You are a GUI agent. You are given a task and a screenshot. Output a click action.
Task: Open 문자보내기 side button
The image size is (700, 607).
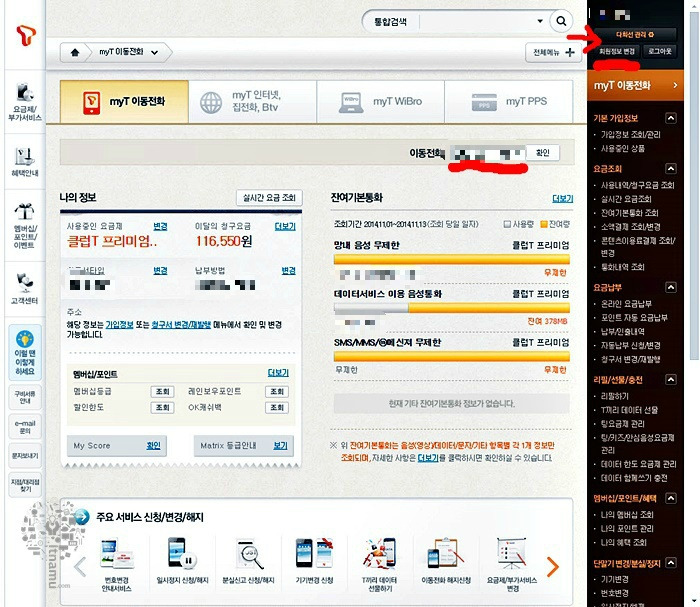point(25,456)
